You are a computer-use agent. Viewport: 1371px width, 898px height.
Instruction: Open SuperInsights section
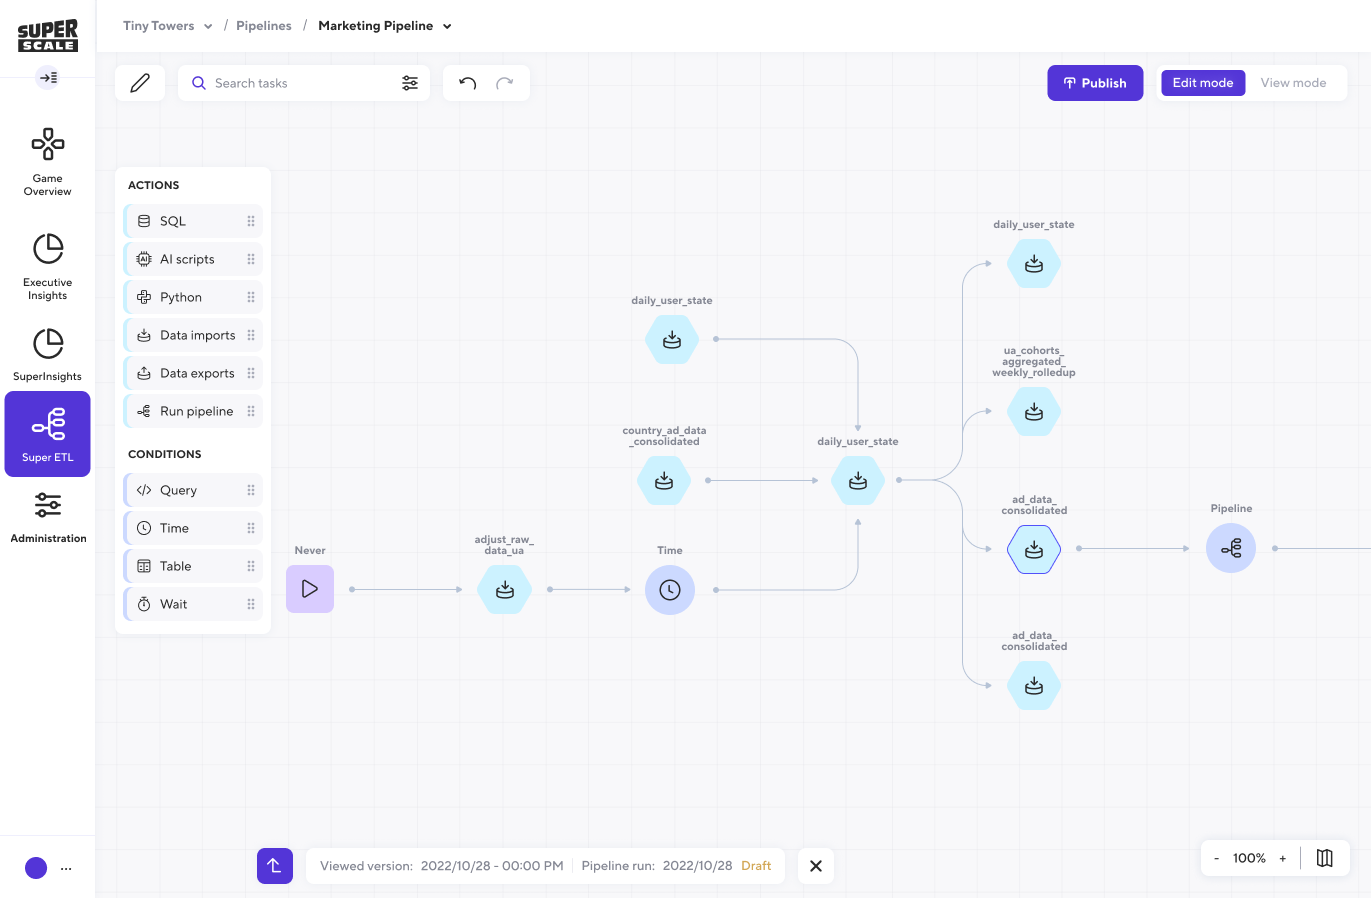[x=47, y=355]
